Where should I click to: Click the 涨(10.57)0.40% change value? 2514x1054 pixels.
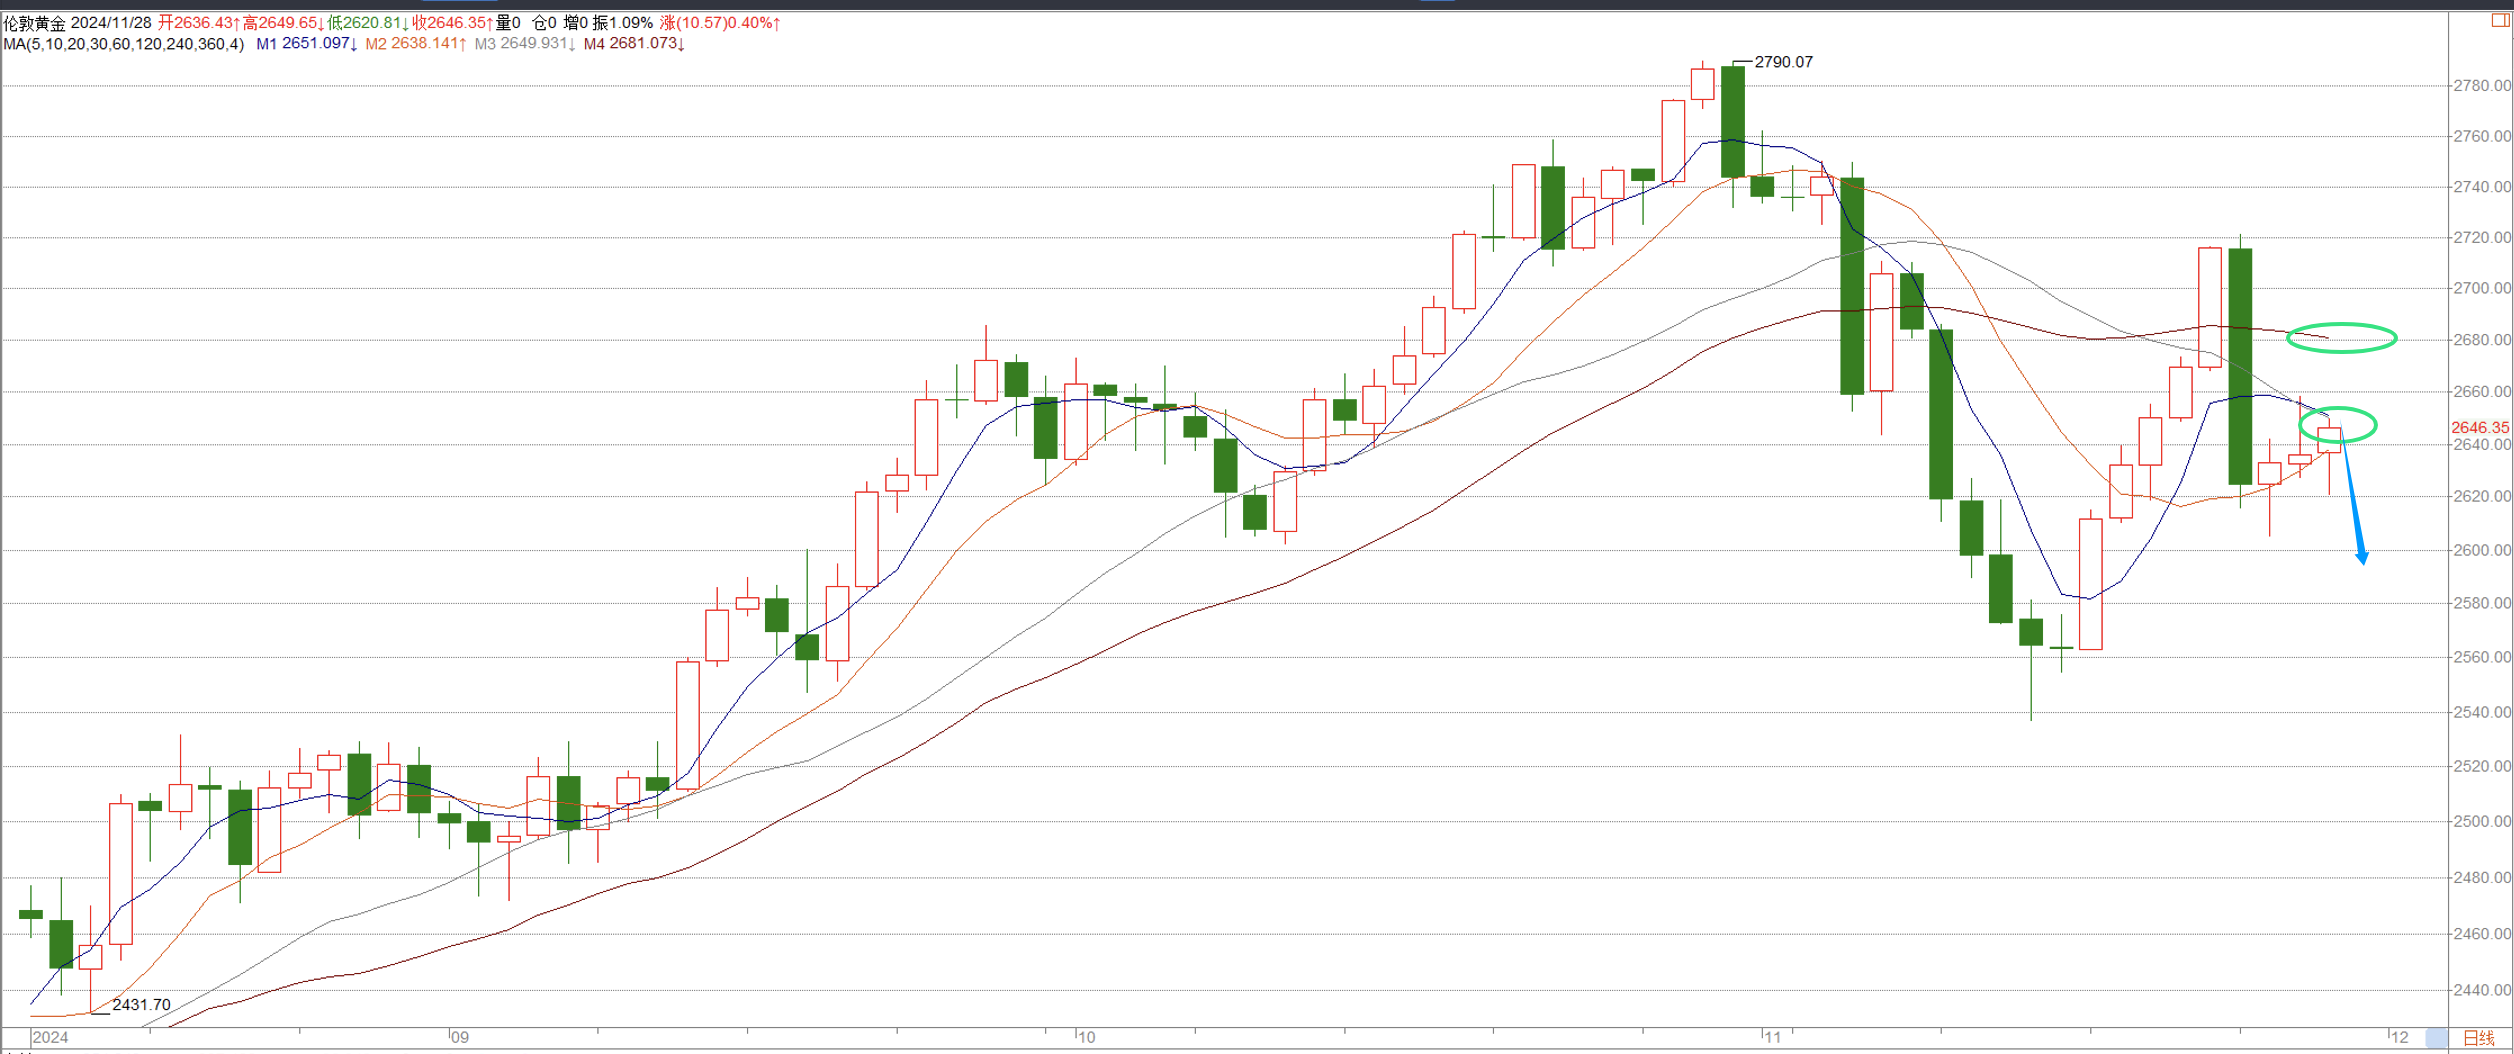point(719,23)
